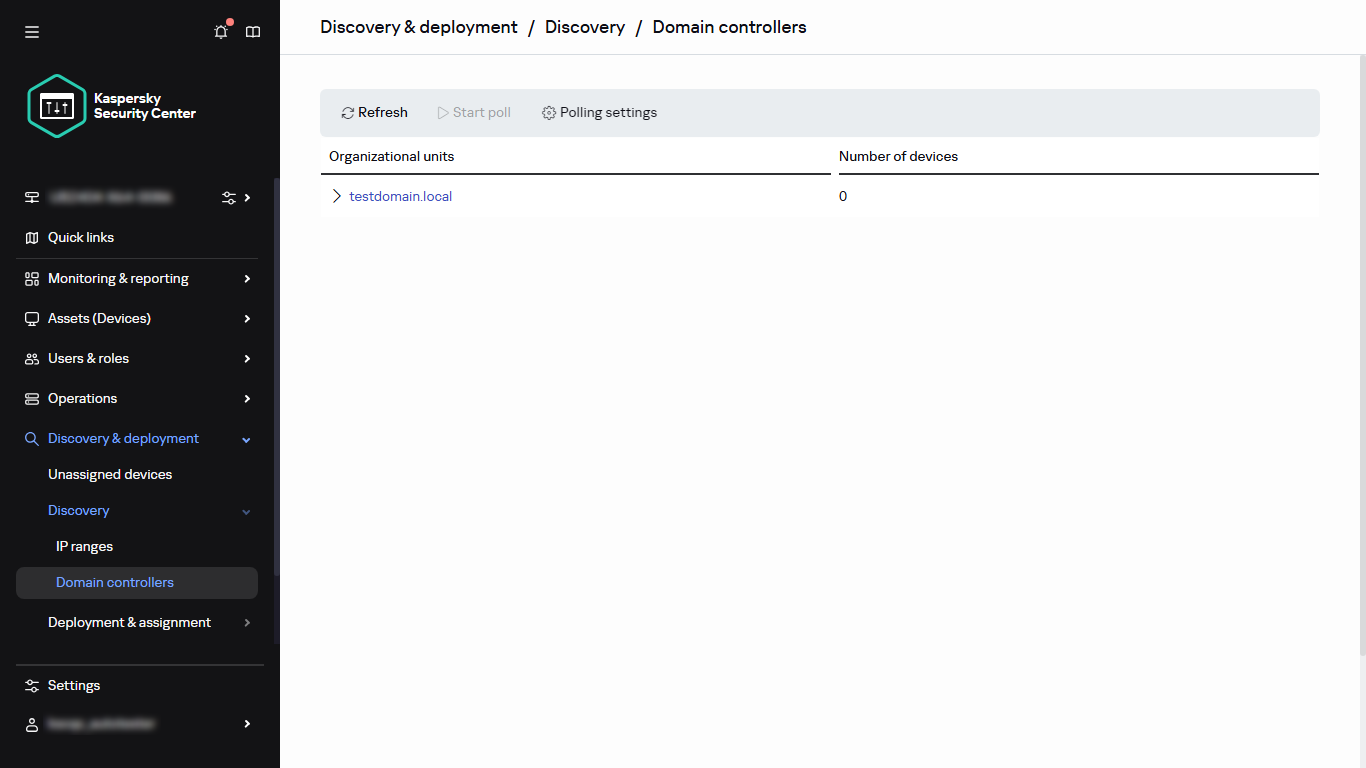
Task: Open the navigation hamburger menu
Action: click(31, 31)
